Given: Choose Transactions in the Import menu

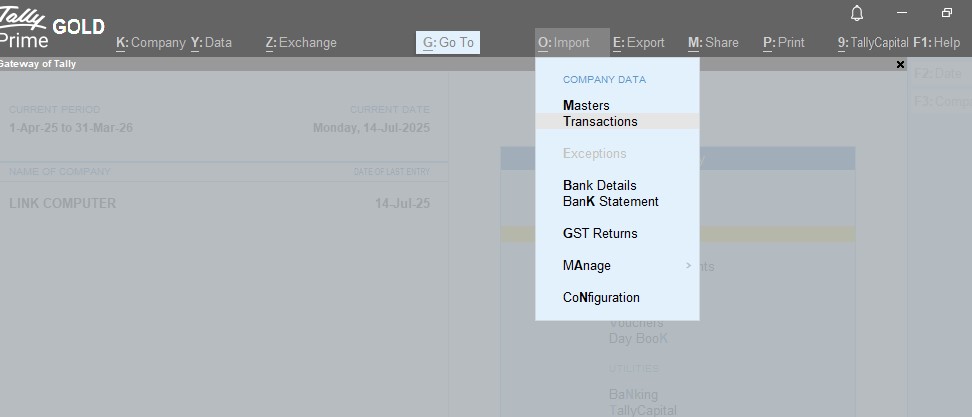Looking at the screenshot, I should coord(600,121).
